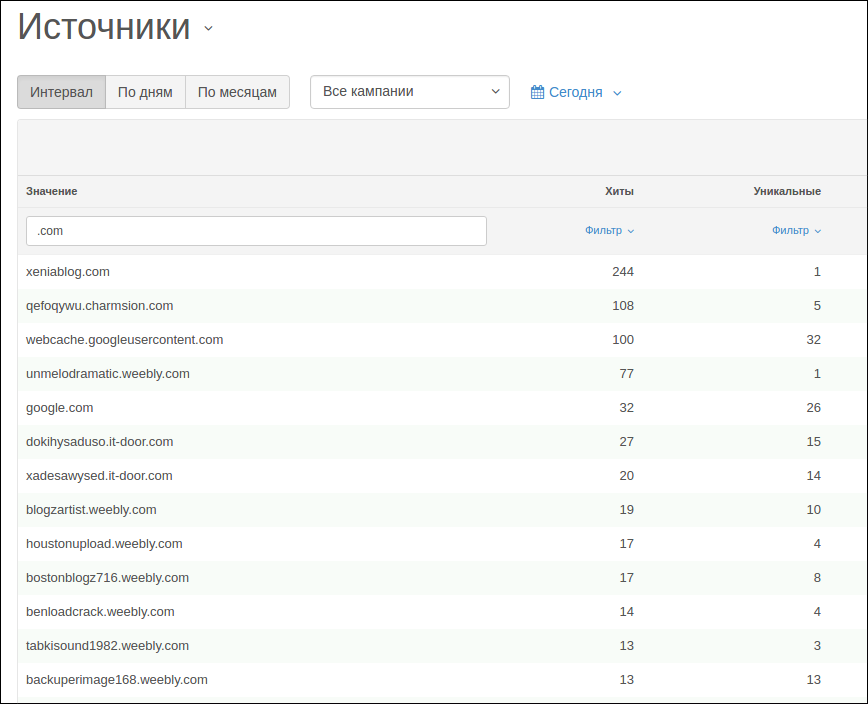Click bostonblogz716.weebly.com entry
The image size is (868, 704).
pyautogui.click(x=107, y=578)
